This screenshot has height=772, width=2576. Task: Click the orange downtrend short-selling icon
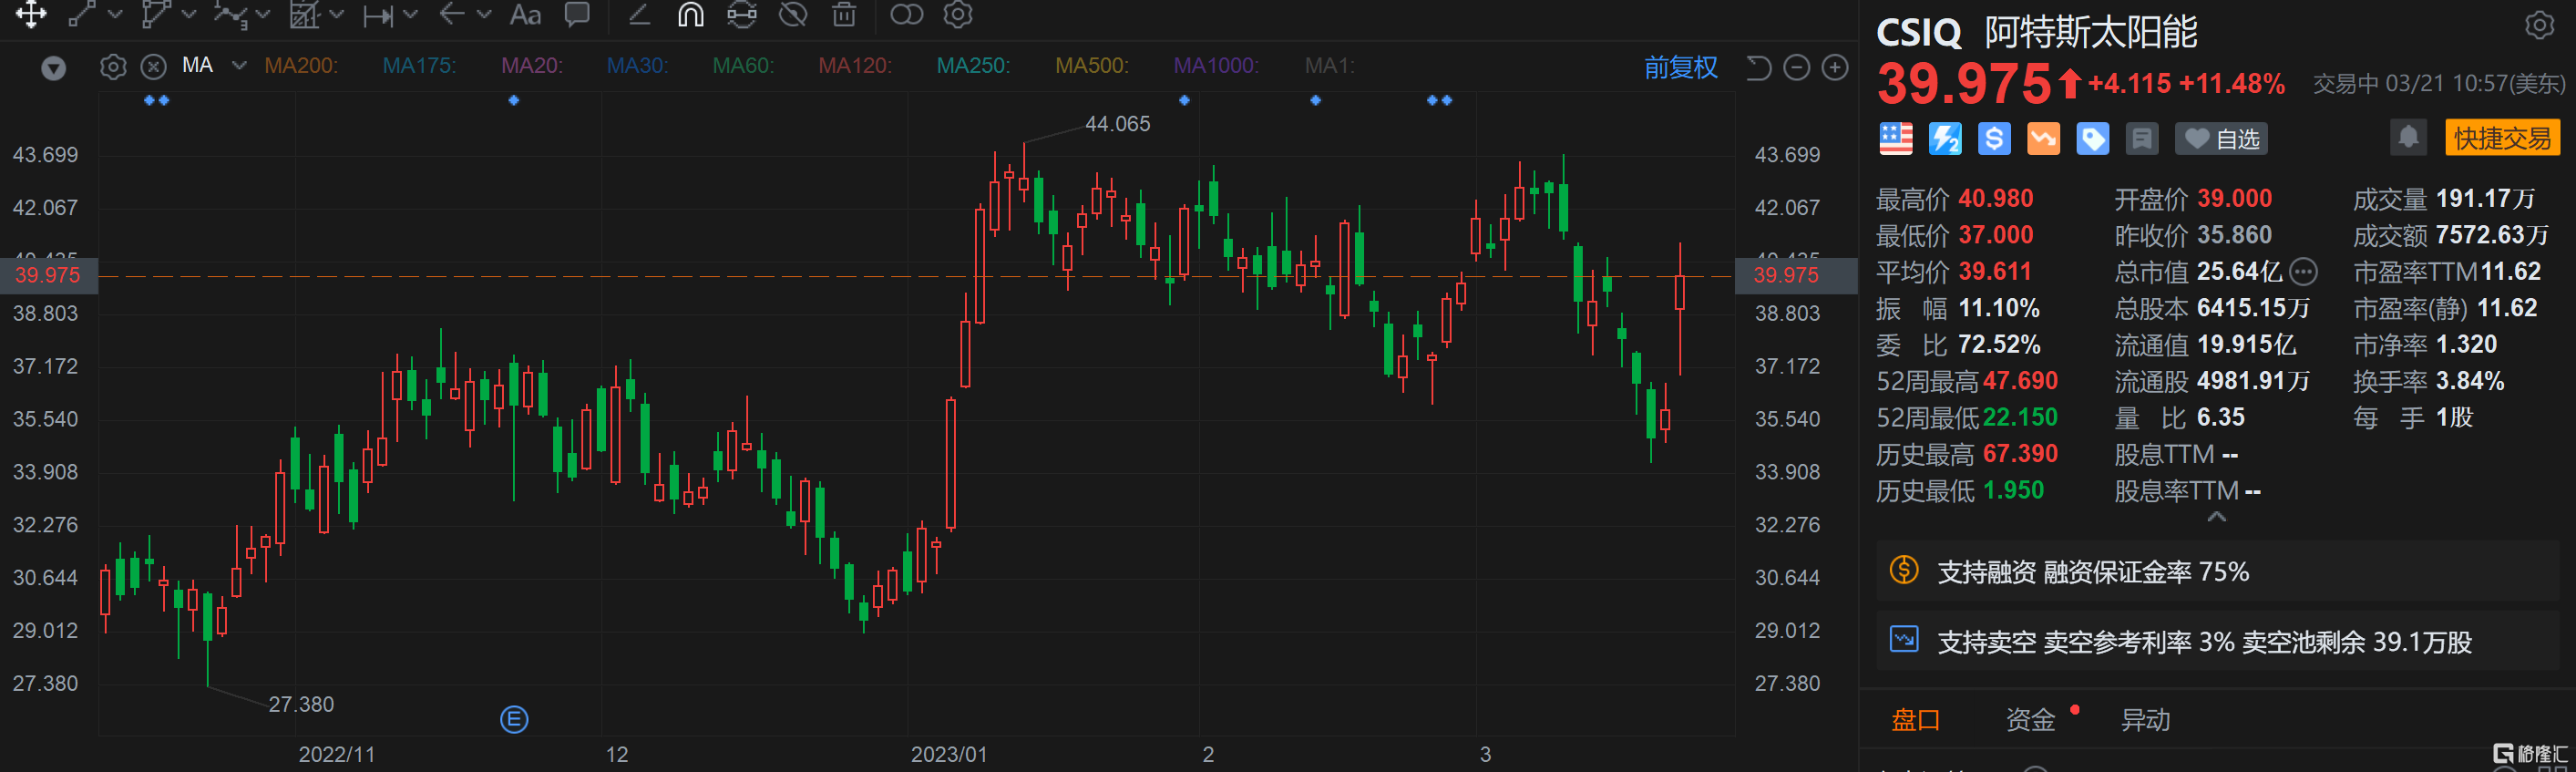2043,139
